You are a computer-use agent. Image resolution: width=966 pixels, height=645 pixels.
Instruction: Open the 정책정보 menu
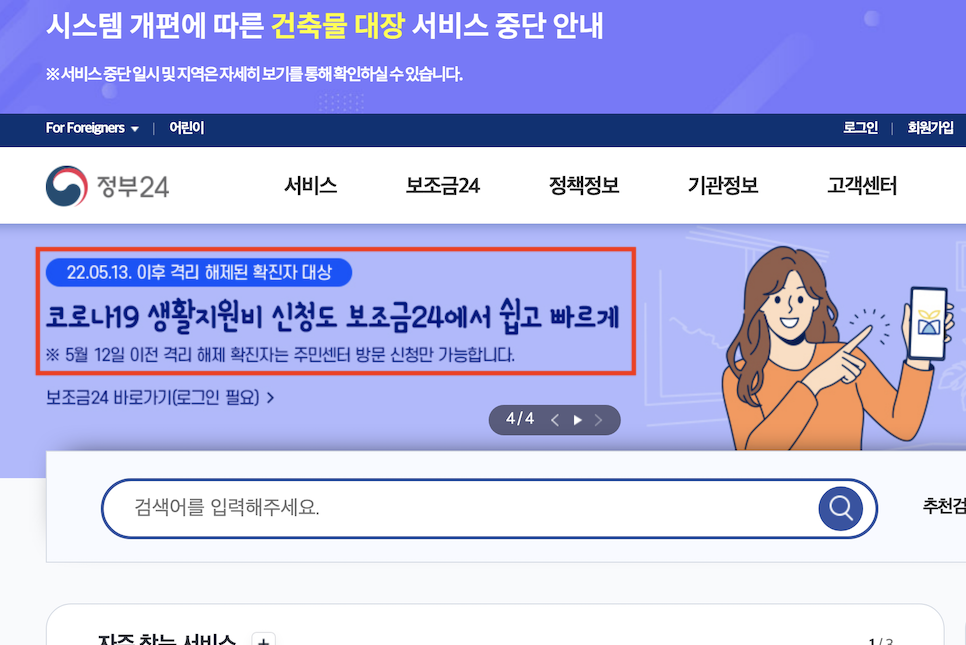click(x=584, y=185)
